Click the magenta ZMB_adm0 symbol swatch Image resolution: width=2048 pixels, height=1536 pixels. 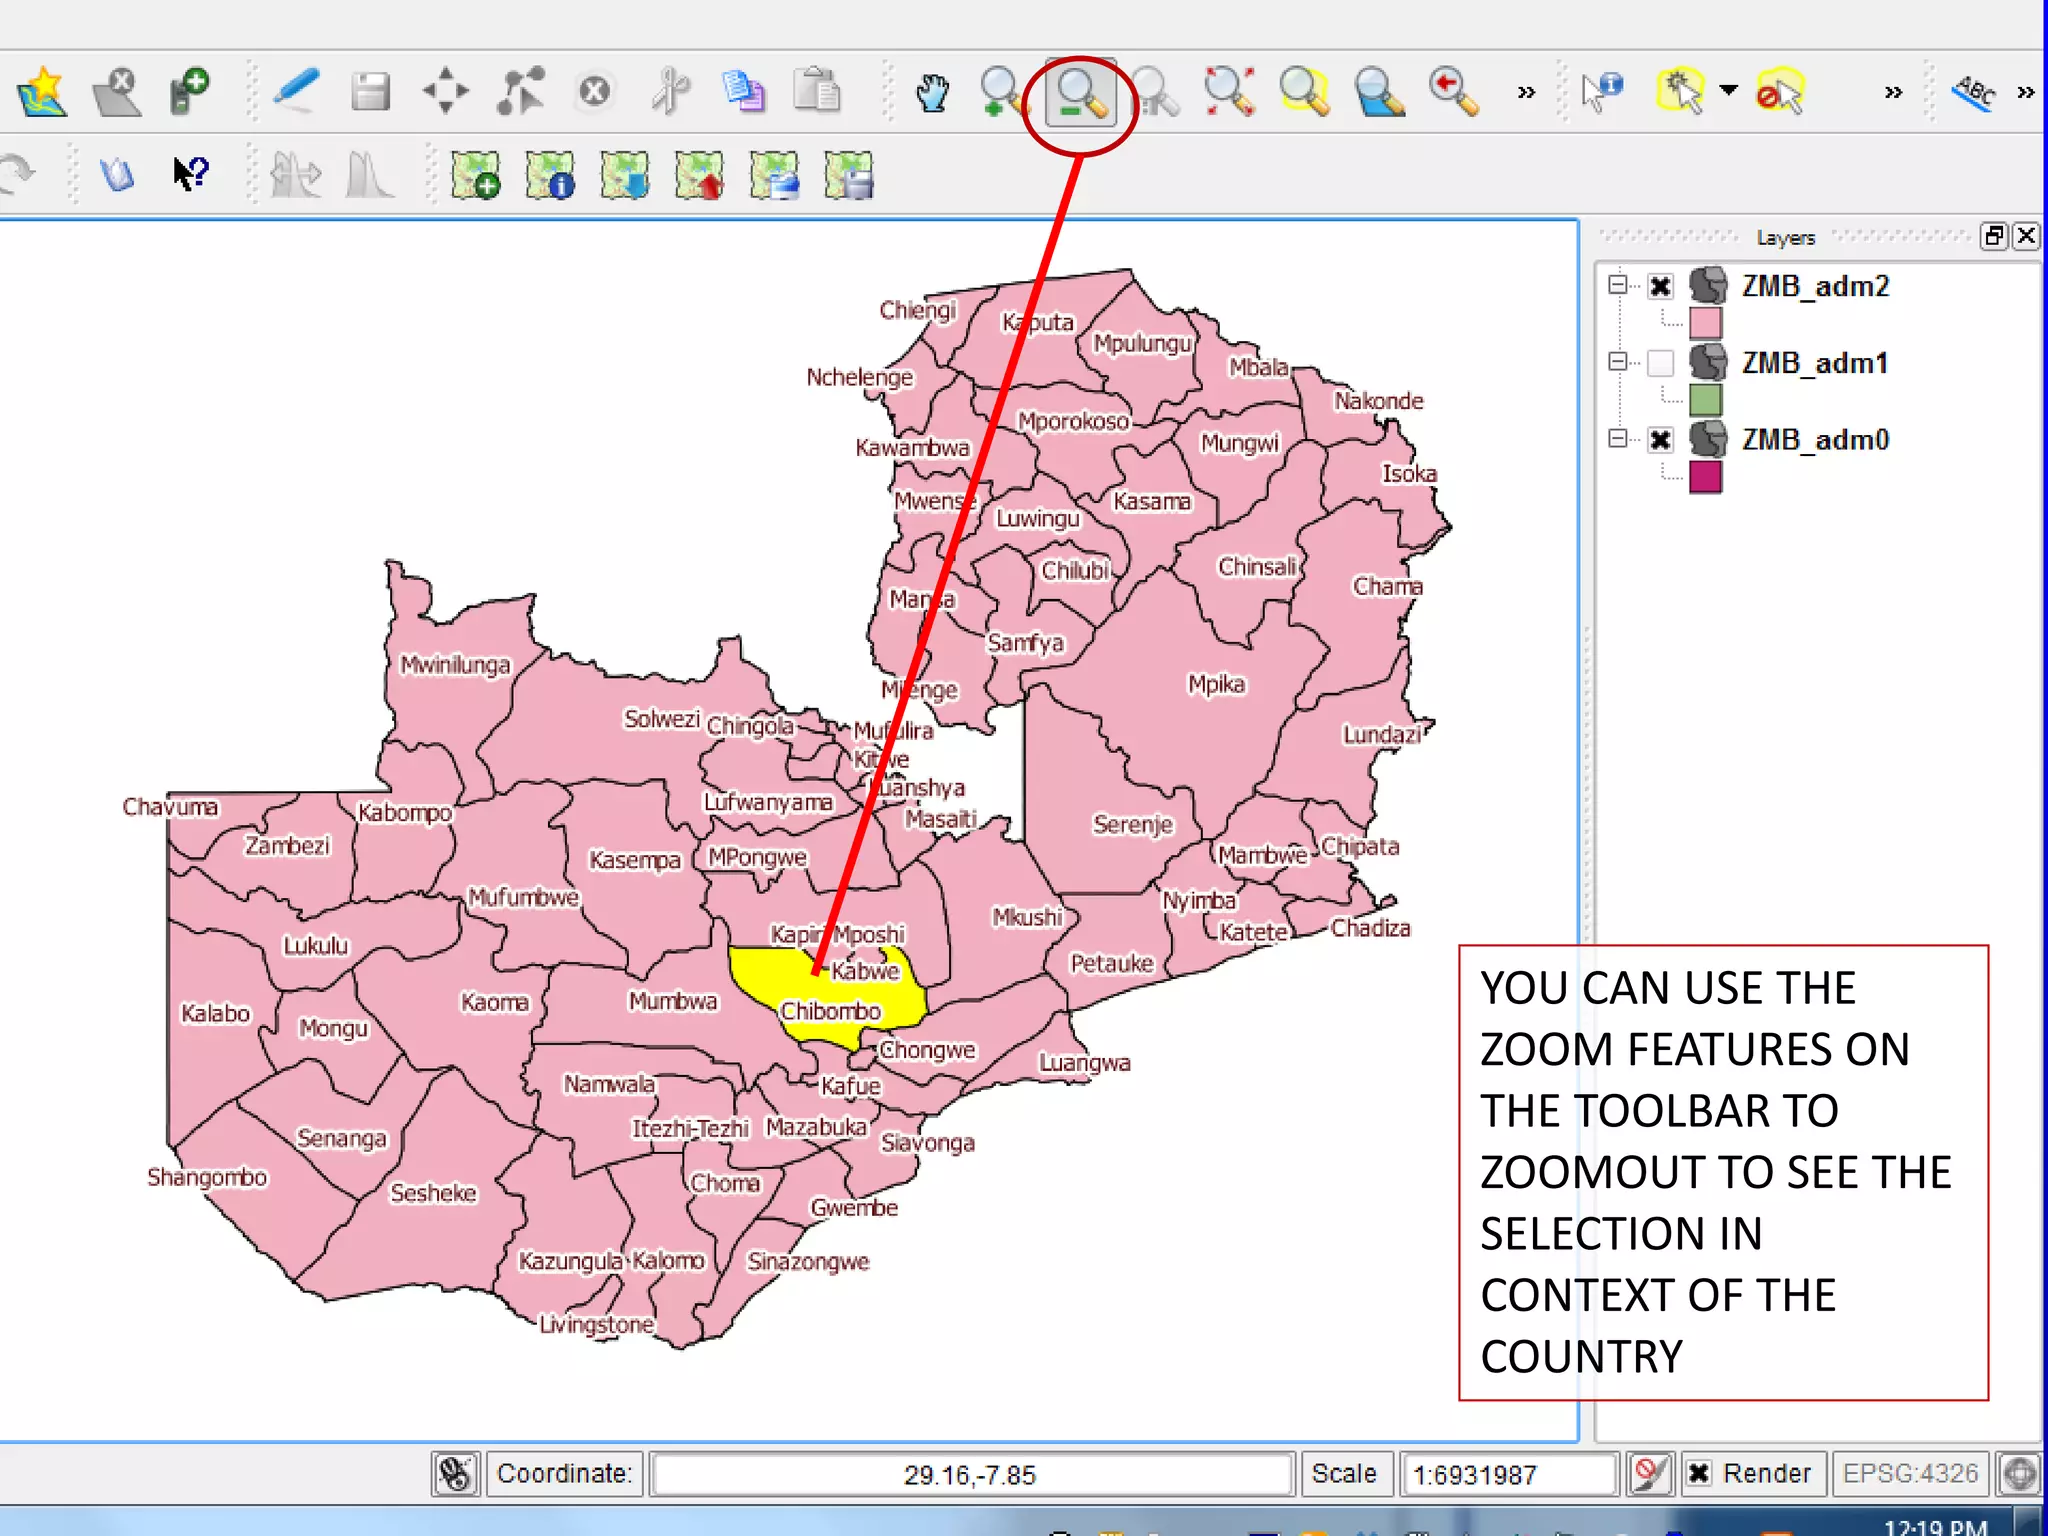[1706, 477]
